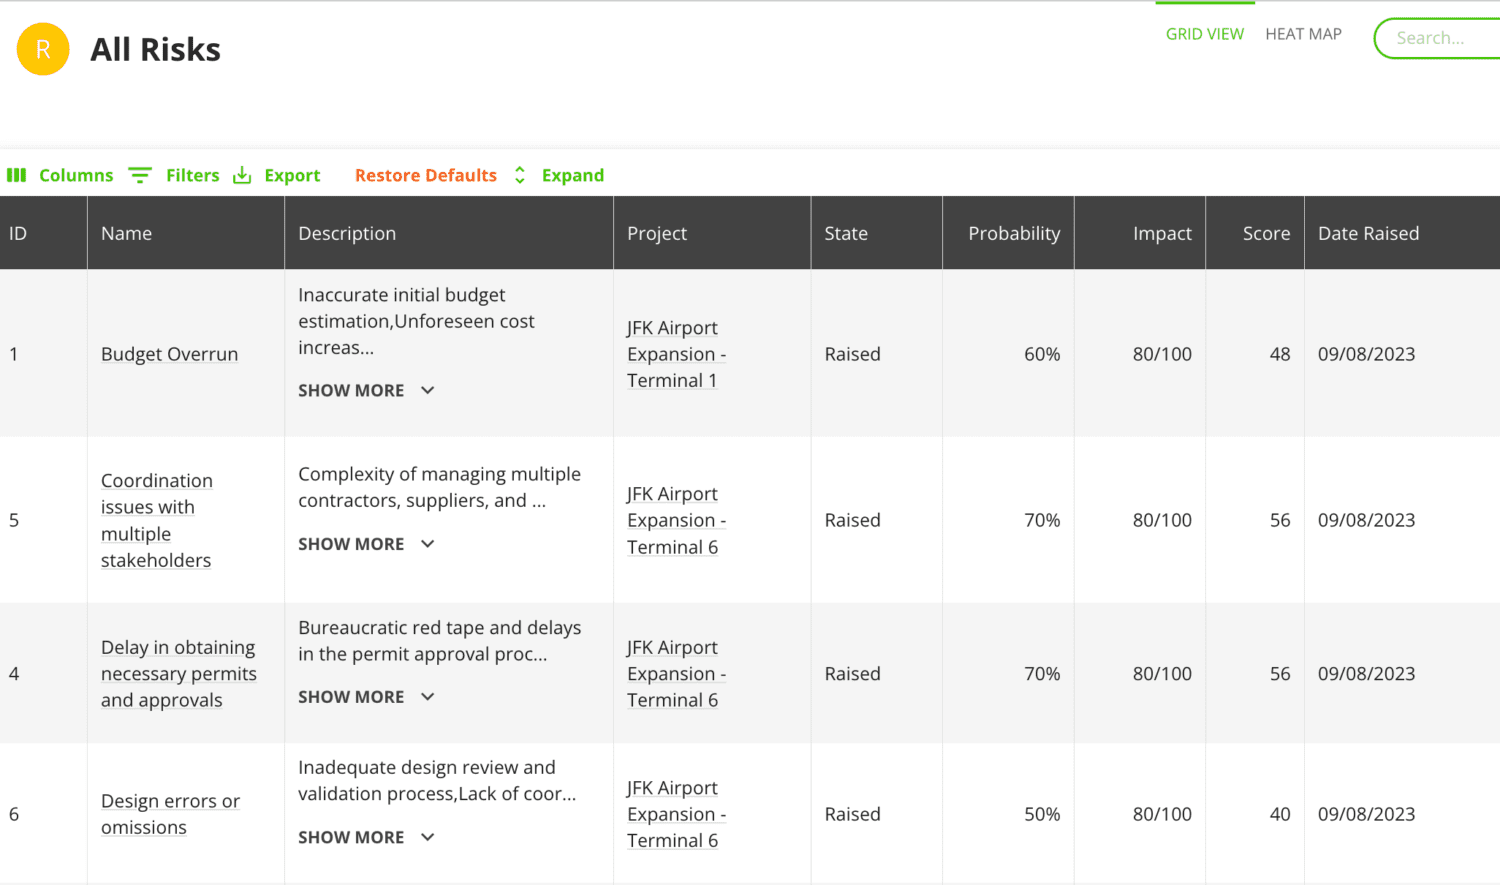
Task: Click the Expand up-down arrows icon
Action: [x=520, y=175]
